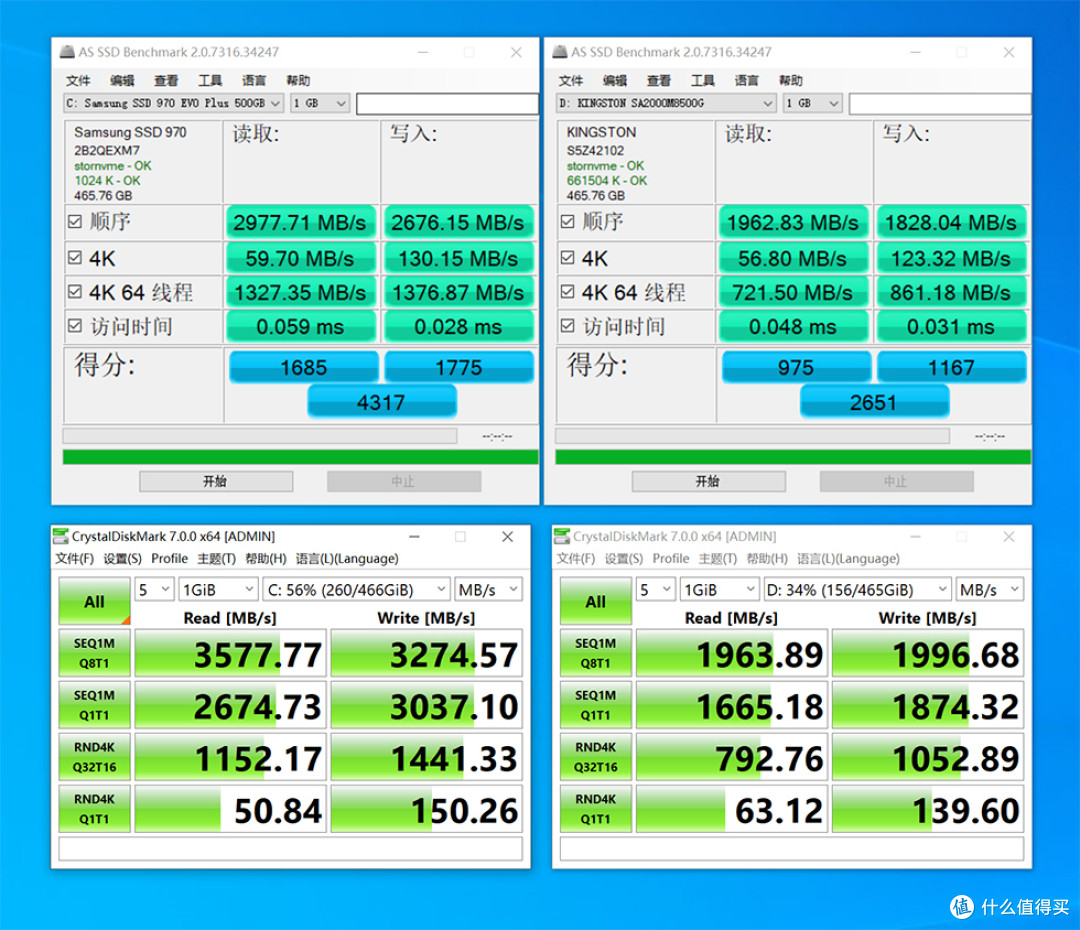Open MB/s unit dropdown in D: CrystalDiskMark
The width and height of the screenshot is (1080, 930).
990,590
